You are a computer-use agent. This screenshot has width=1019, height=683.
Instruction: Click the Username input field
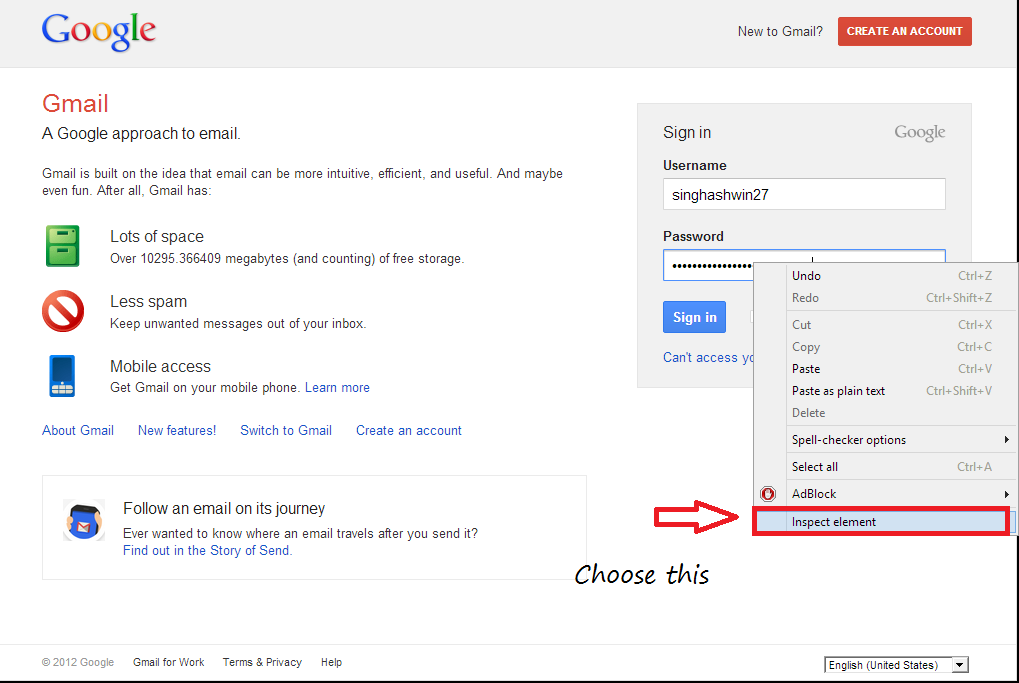[804, 194]
